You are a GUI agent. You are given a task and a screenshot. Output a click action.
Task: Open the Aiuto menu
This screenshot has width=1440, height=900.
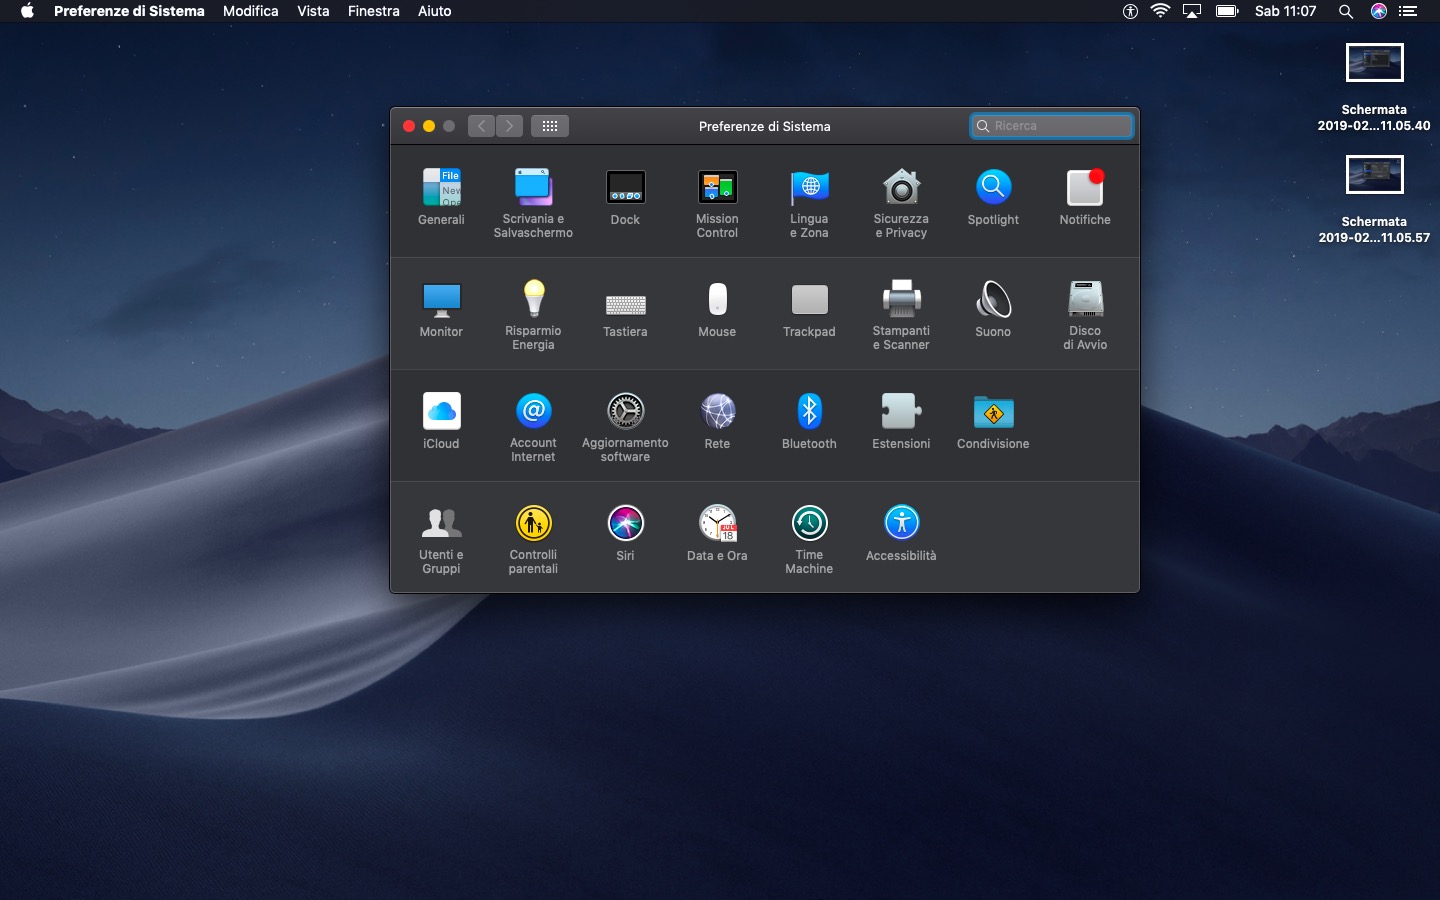pyautogui.click(x=435, y=11)
